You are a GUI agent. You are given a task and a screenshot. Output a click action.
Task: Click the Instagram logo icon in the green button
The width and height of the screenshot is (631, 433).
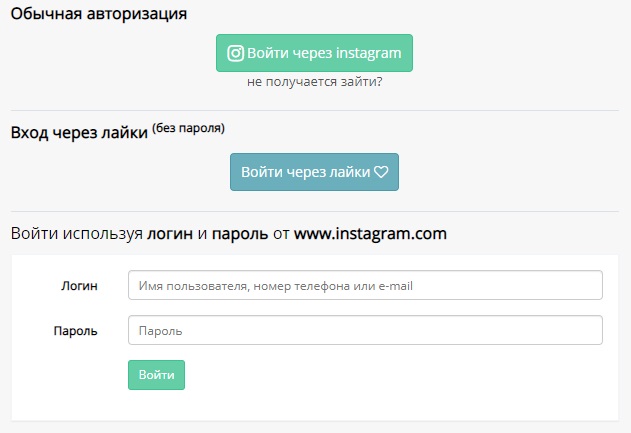(235, 53)
